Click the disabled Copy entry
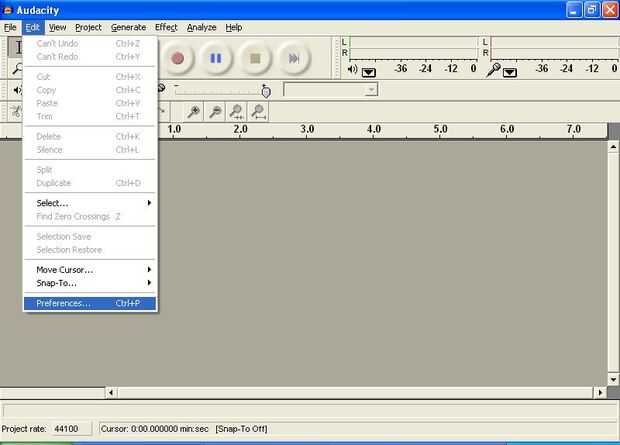 90,90
